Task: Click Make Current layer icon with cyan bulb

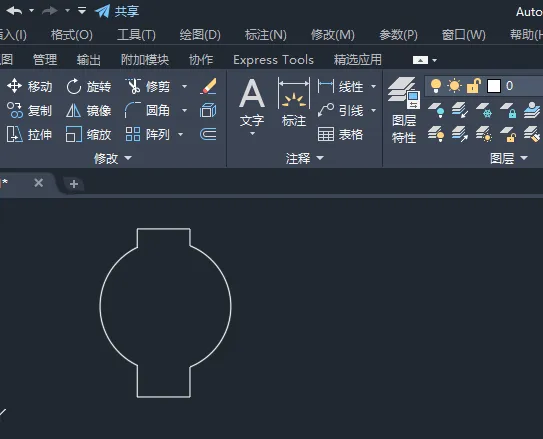Action: pyautogui.click(x=436, y=110)
